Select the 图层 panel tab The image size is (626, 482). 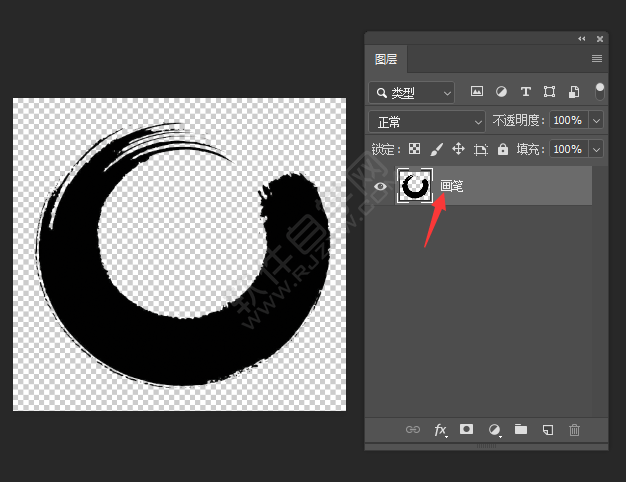(x=386, y=60)
